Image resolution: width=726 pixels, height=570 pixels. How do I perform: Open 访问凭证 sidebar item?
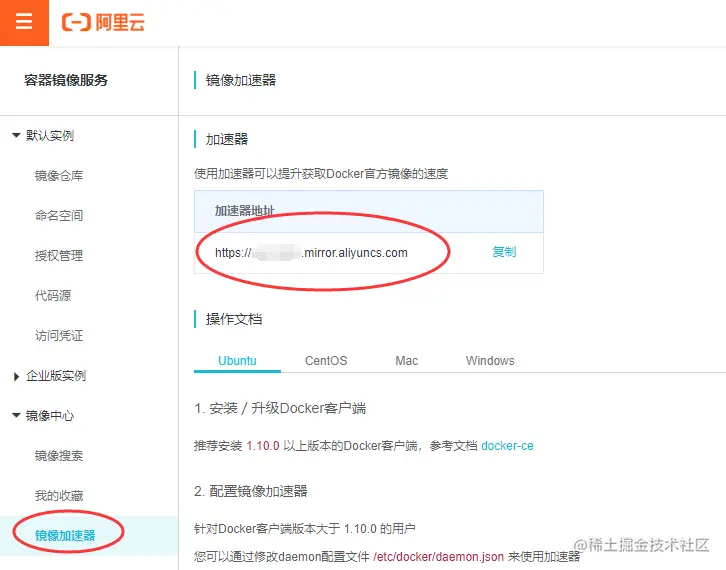point(59,335)
